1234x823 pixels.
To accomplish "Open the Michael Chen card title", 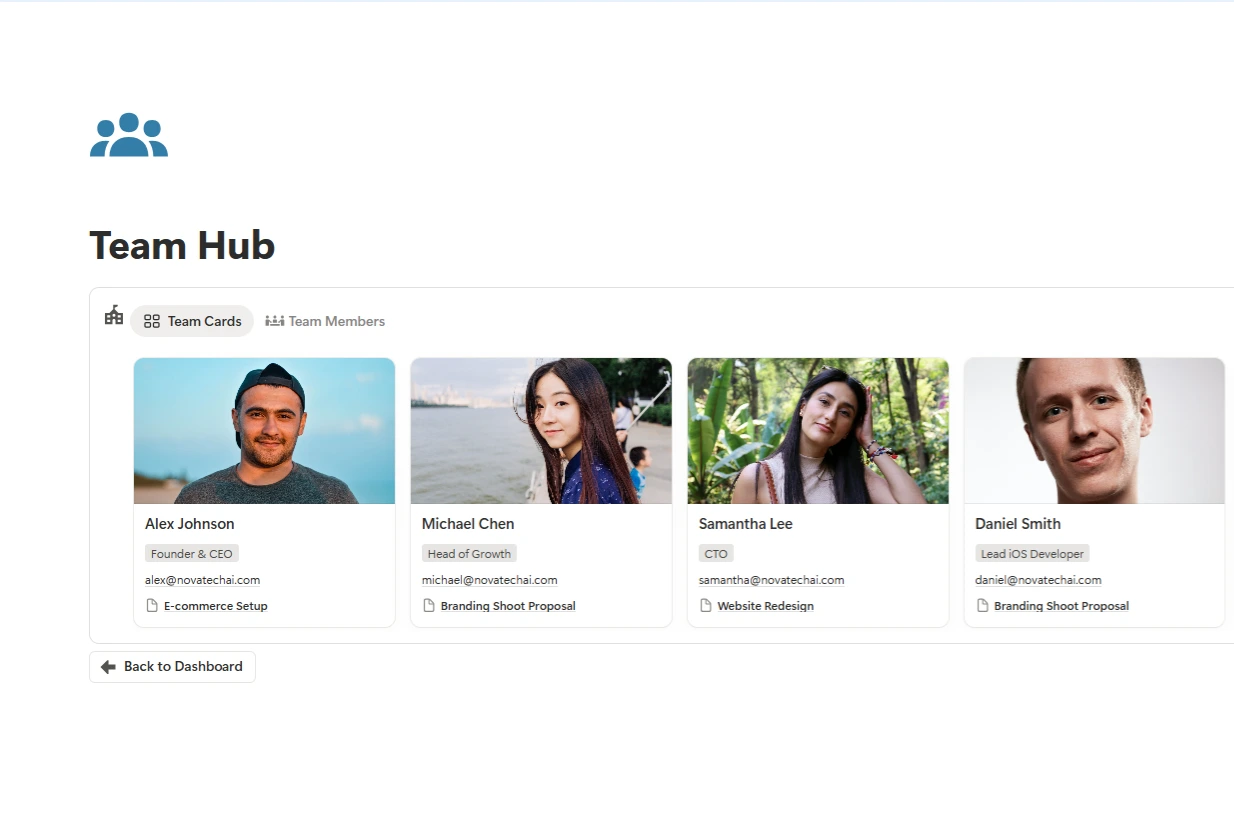I will (468, 524).
